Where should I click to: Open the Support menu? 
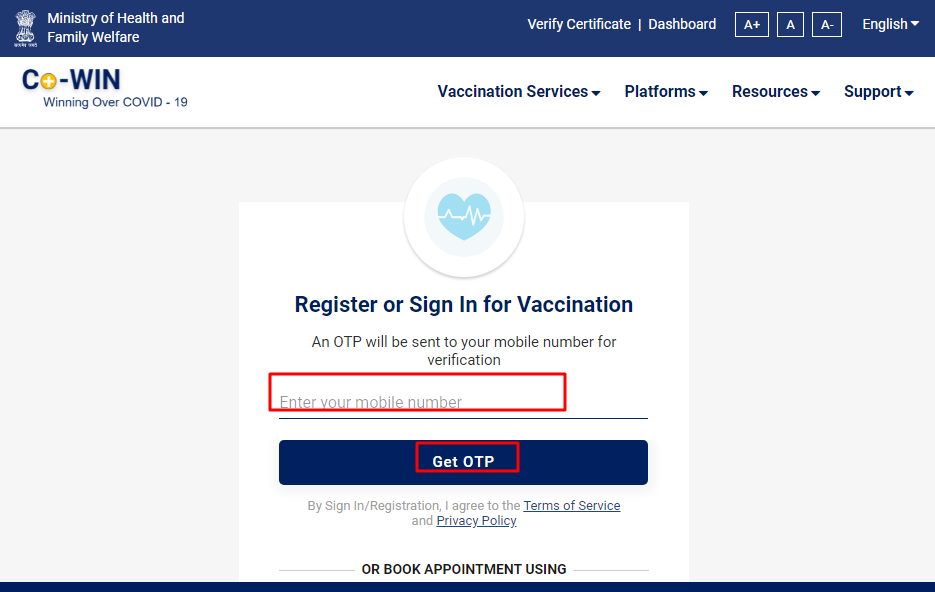point(878,92)
